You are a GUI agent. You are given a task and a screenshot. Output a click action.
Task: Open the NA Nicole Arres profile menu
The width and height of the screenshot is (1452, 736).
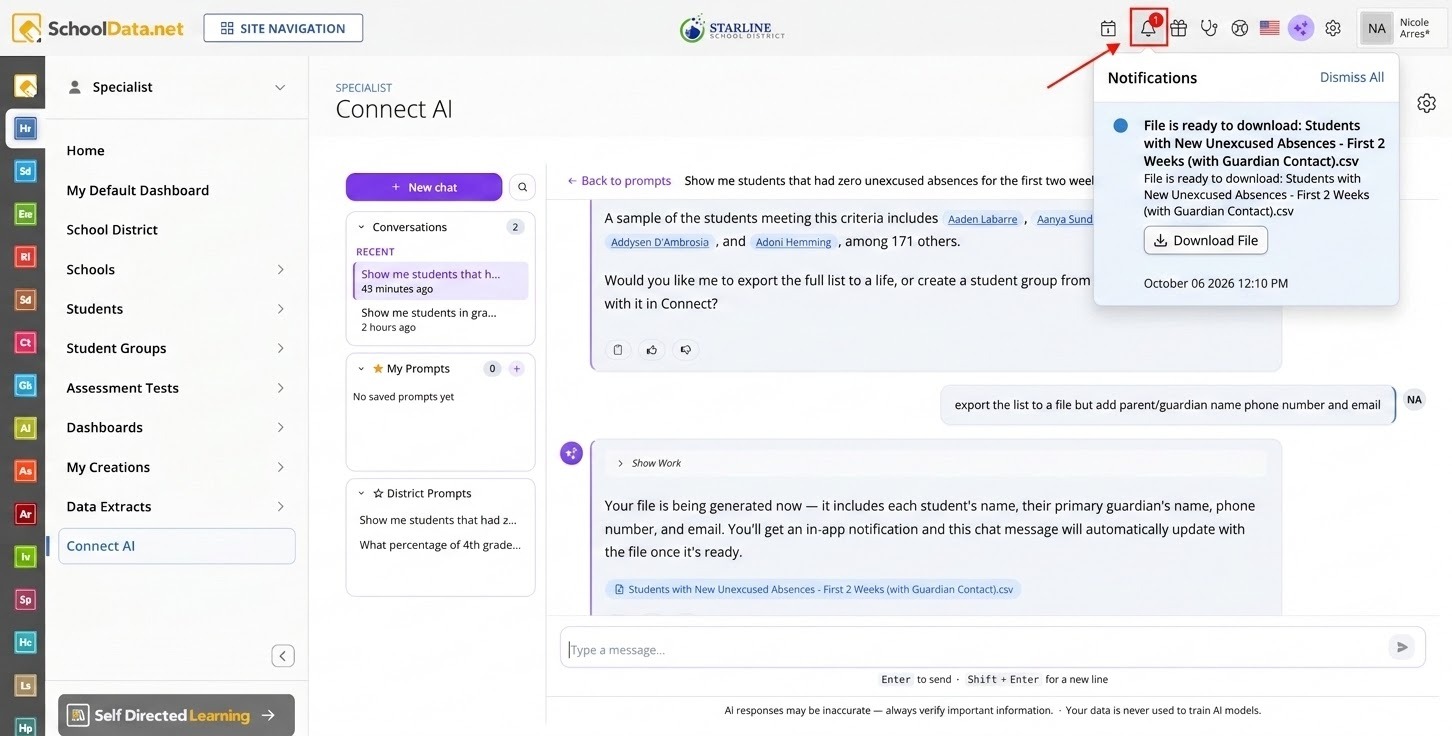[x=1401, y=28]
